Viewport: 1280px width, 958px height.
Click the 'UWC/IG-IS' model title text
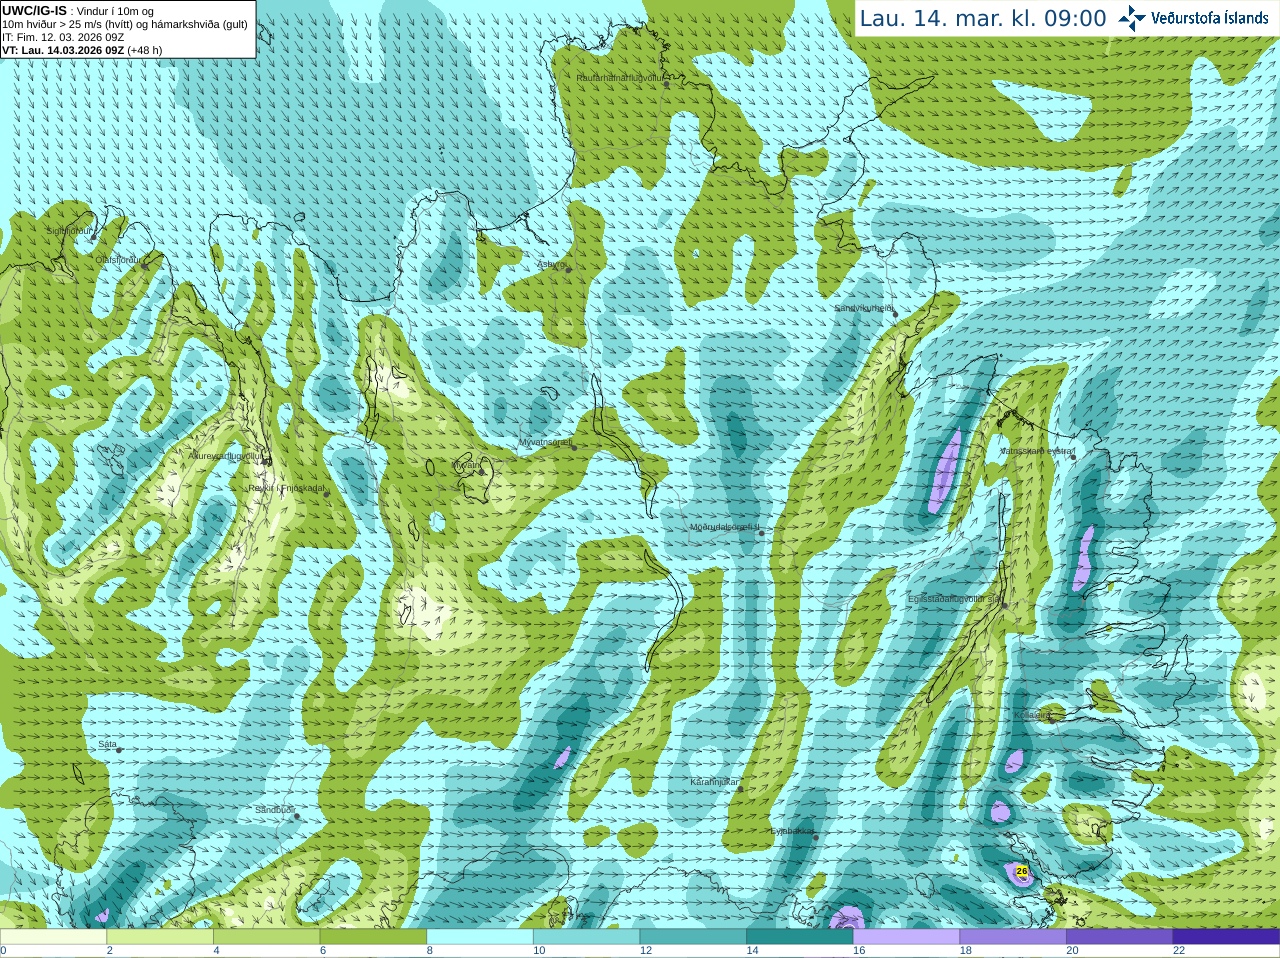click(34, 10)
